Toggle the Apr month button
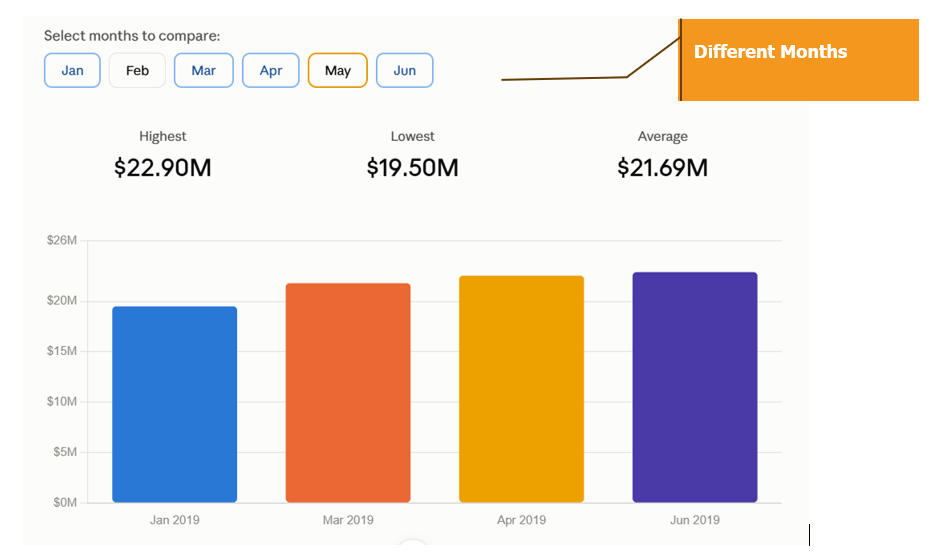The image size is (946, 553). tap(270, 71)
